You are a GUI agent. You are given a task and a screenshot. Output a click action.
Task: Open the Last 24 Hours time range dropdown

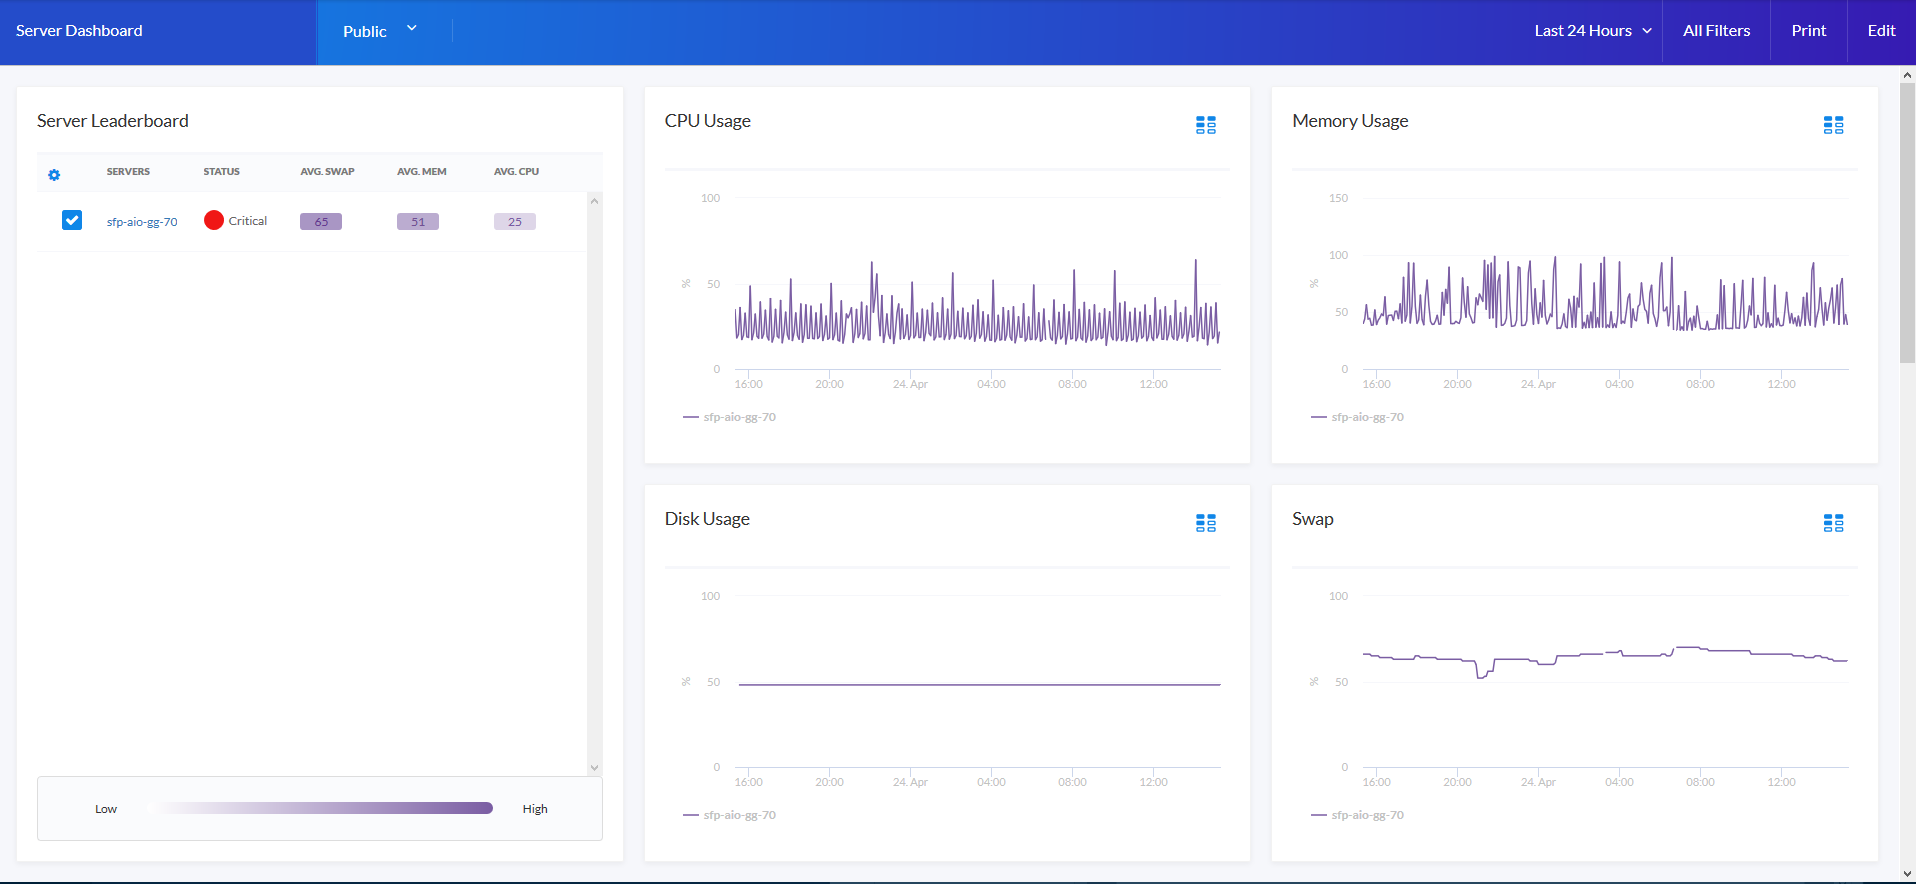[1592, 31]
